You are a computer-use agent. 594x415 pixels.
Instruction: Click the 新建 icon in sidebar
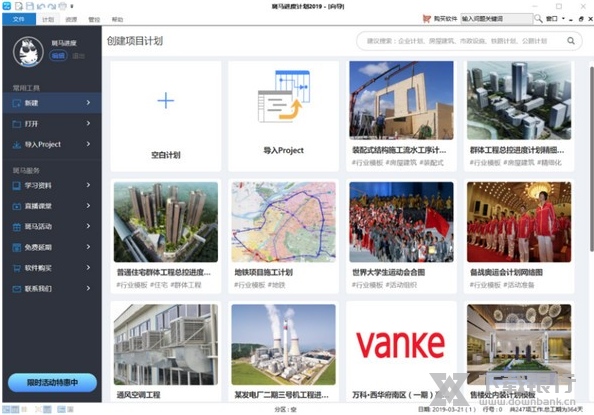[16, 103]
